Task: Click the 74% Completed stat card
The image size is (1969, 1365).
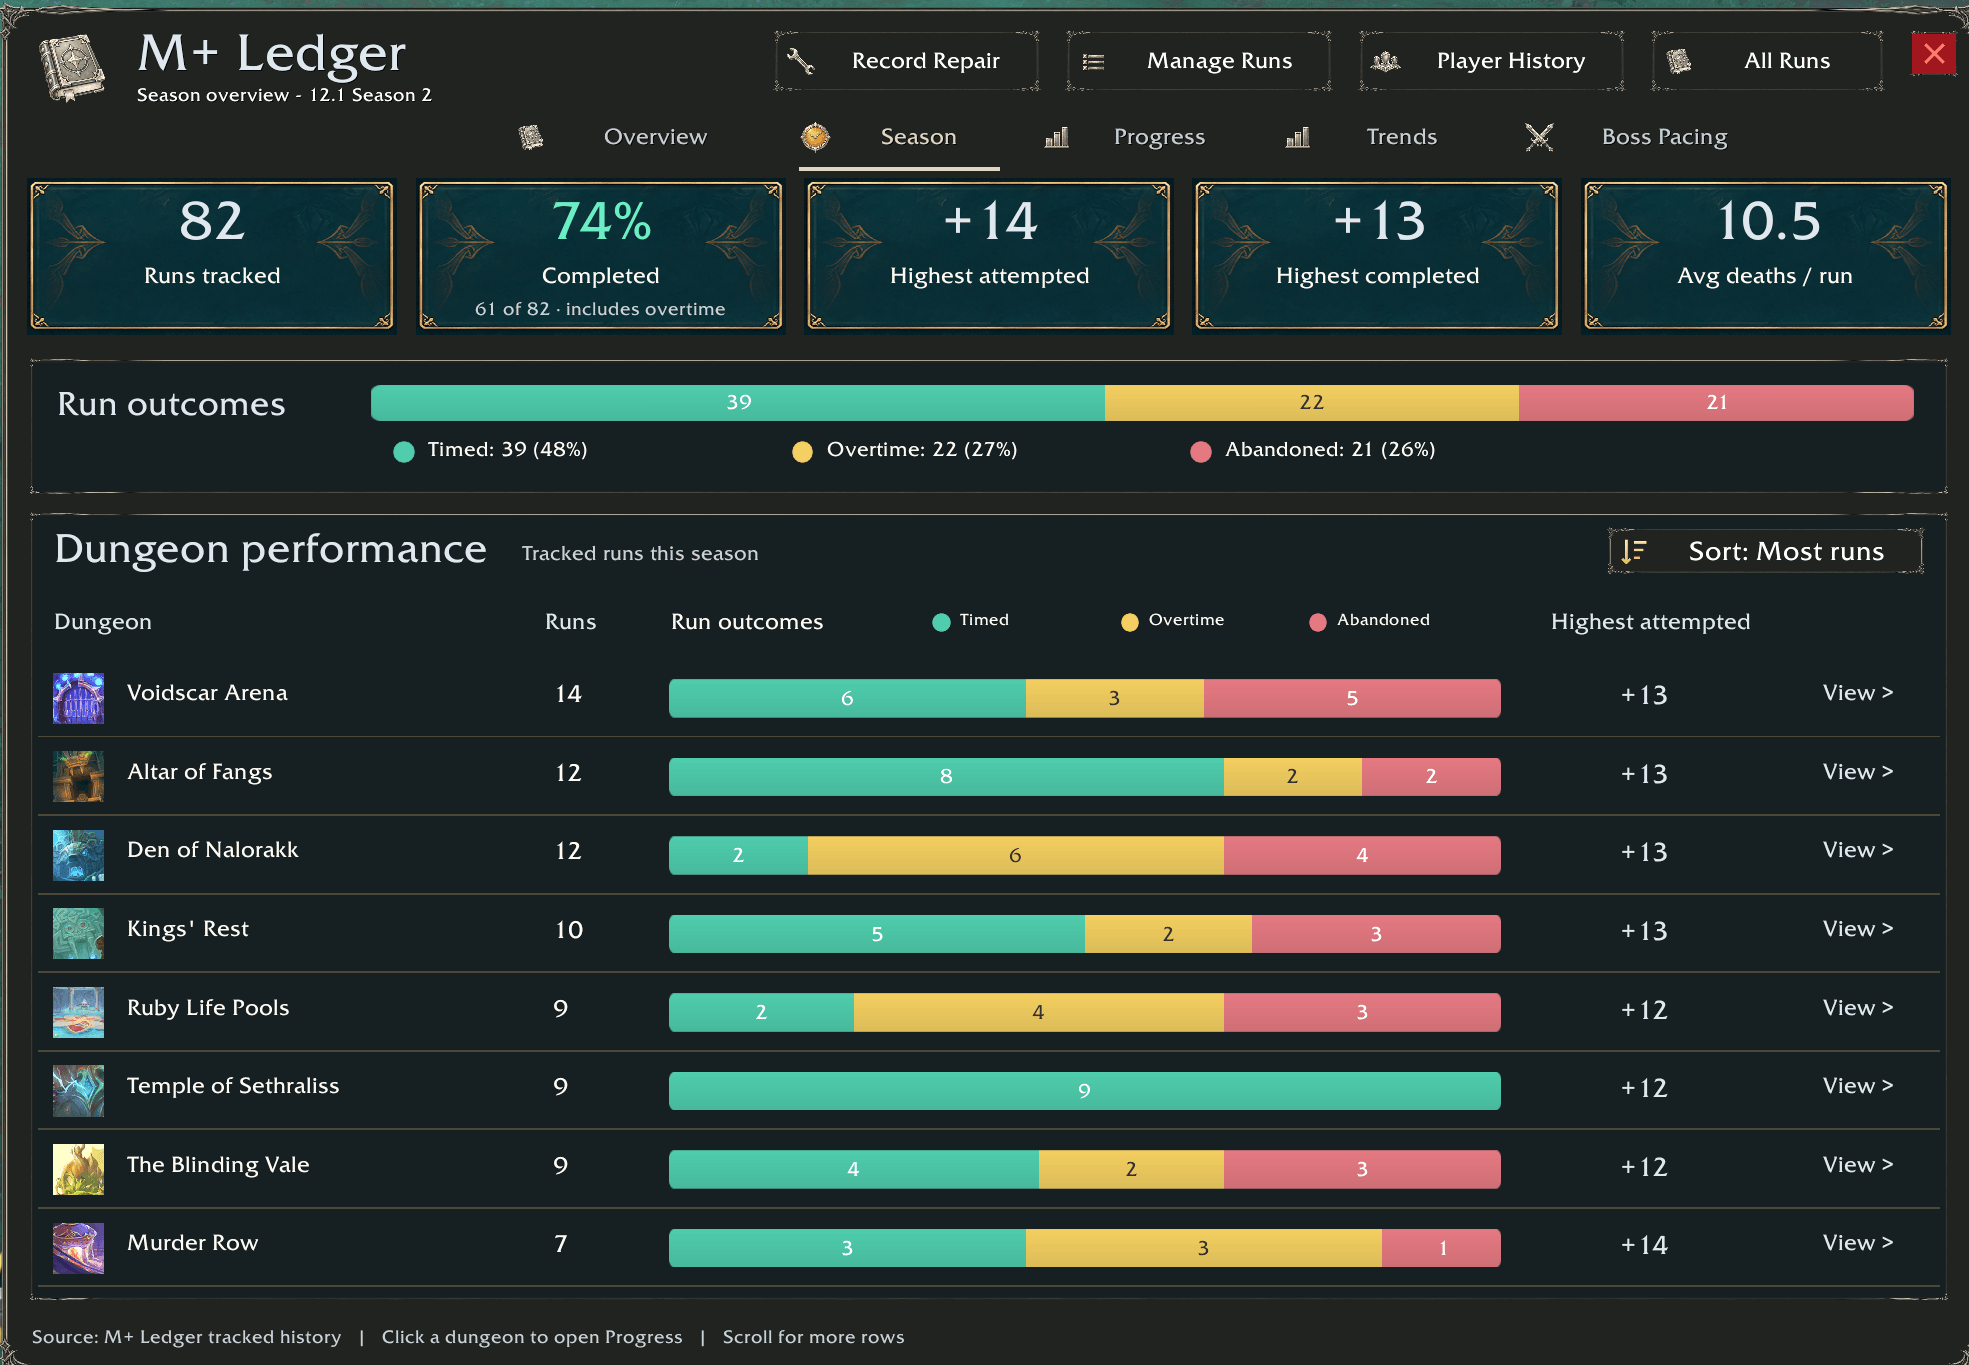Action: 600,256
